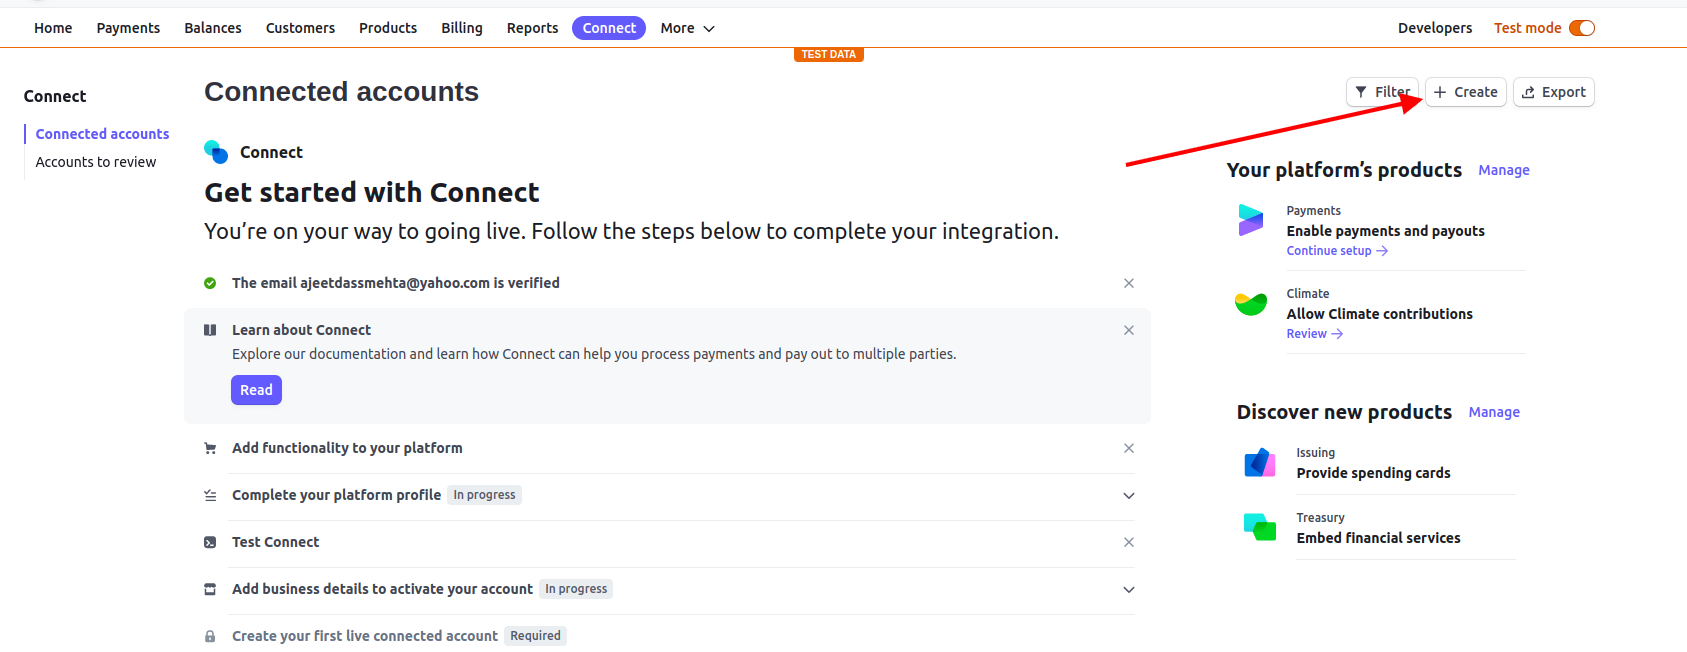Click the Create button

pyautogui.click(x=1466, y=92)
